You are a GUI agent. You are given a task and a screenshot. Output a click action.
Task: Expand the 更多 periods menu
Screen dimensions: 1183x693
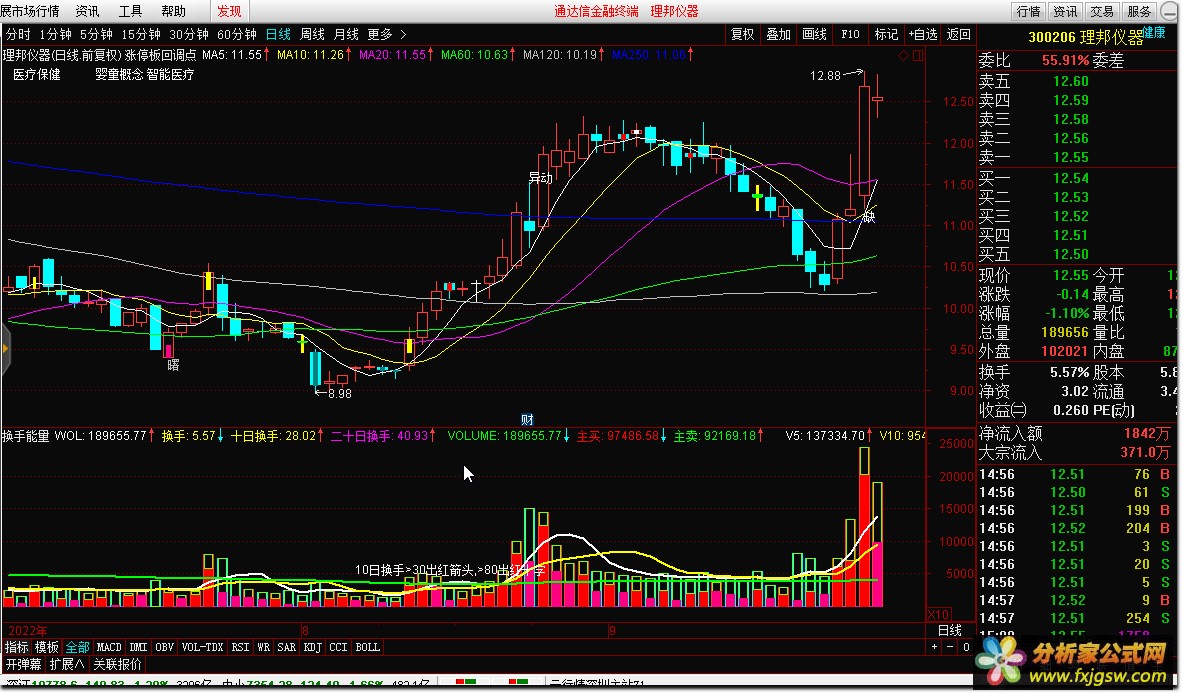pos(380,35)
